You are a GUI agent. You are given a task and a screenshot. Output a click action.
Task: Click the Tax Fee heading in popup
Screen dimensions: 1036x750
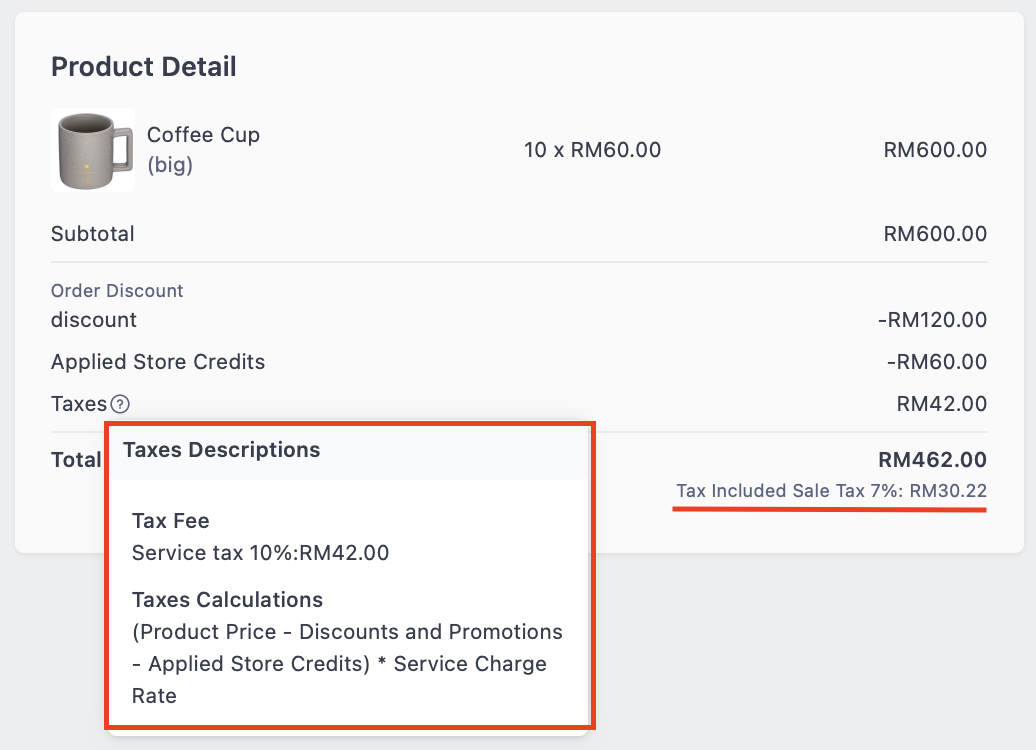coord(170,521)
